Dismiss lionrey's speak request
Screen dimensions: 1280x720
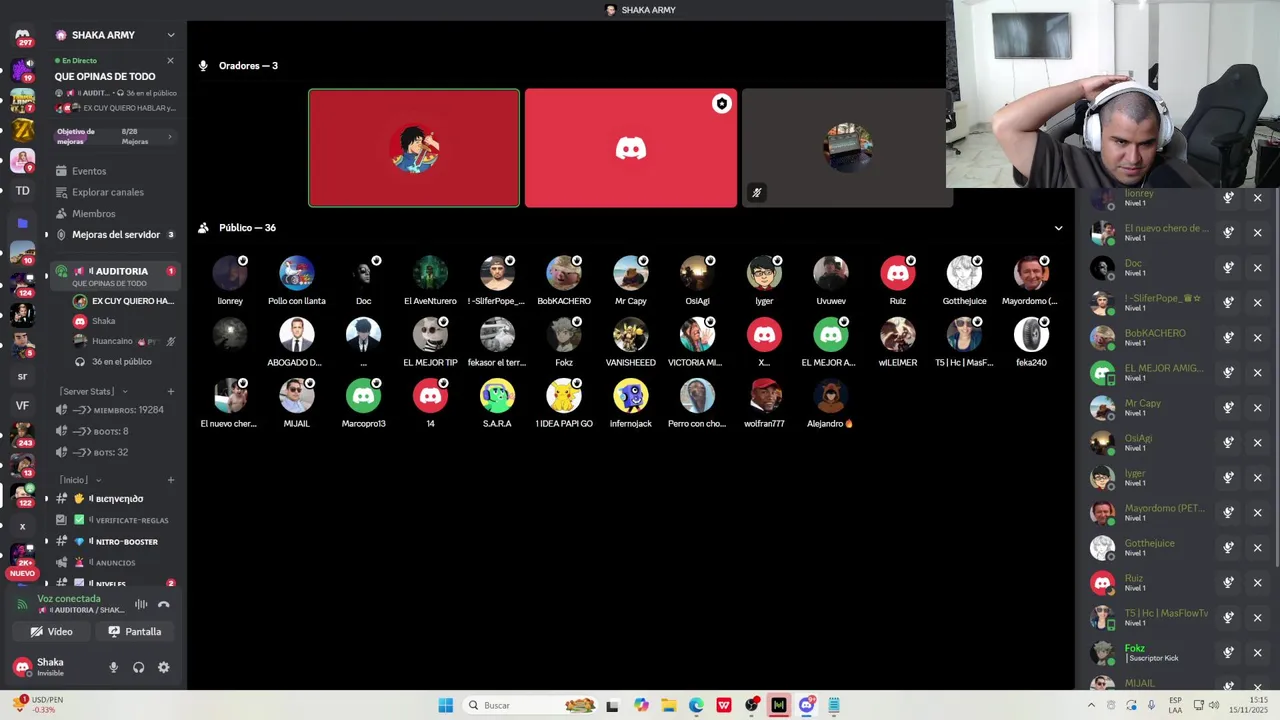(1258, 198)
